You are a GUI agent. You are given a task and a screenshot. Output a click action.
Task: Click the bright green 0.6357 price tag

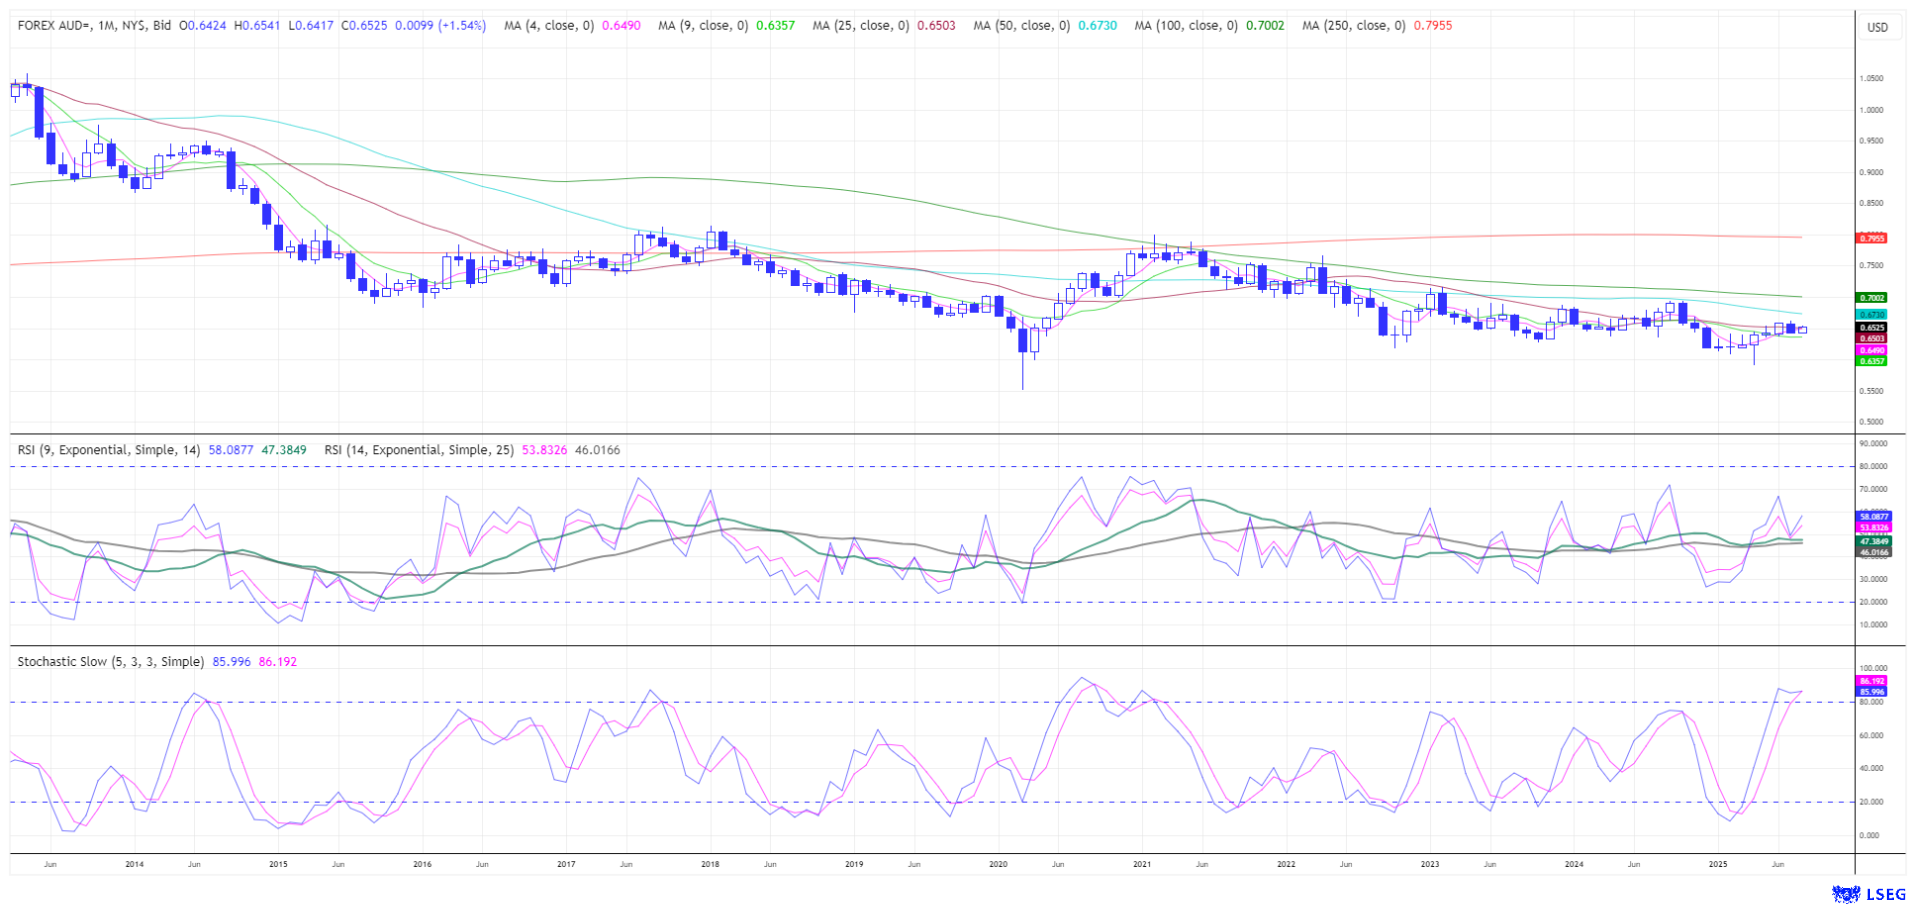1871,361
